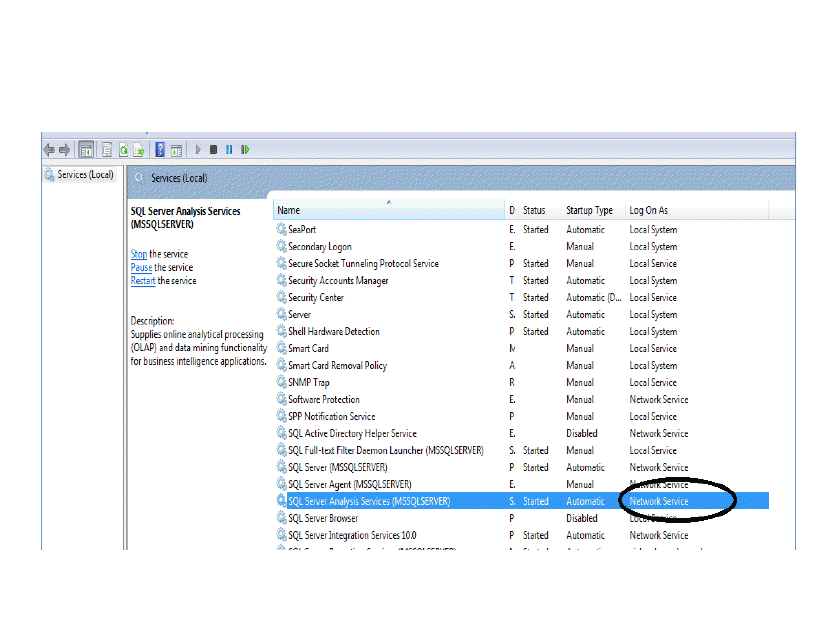Screen dimensions: 837x628
Task: Click the Back arrow in the toolbar
Action: [49, 150]
